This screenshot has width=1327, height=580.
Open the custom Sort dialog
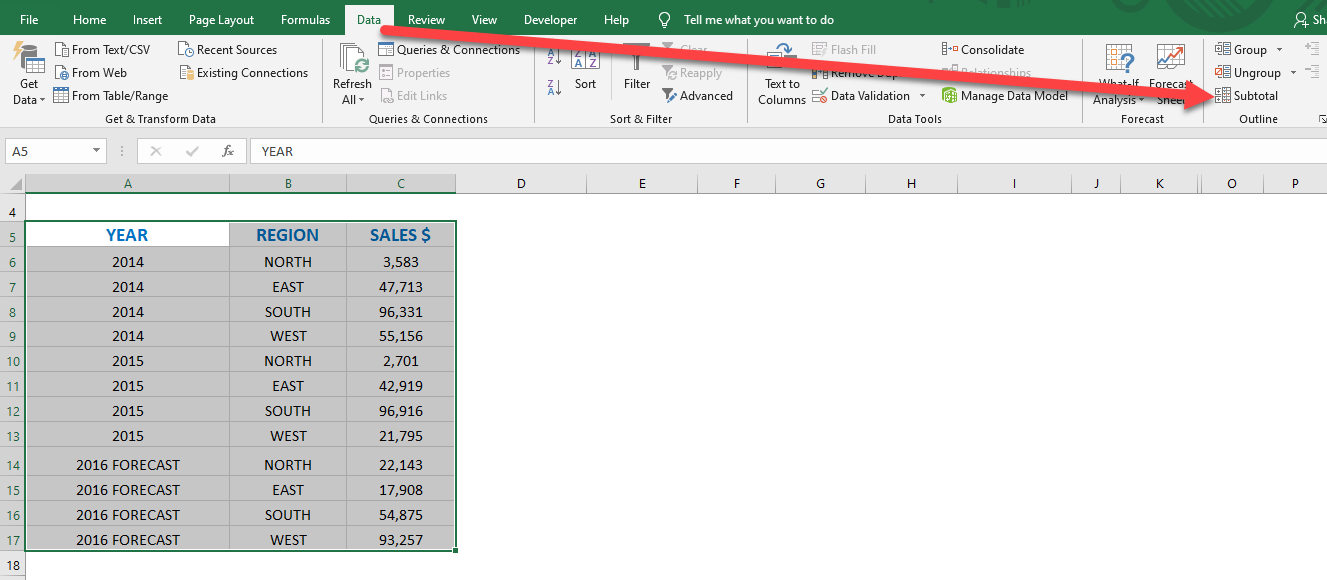585,68
